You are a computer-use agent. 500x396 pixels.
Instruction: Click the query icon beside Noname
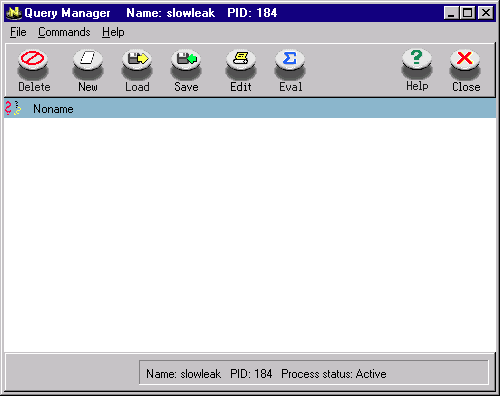(13, 108)
